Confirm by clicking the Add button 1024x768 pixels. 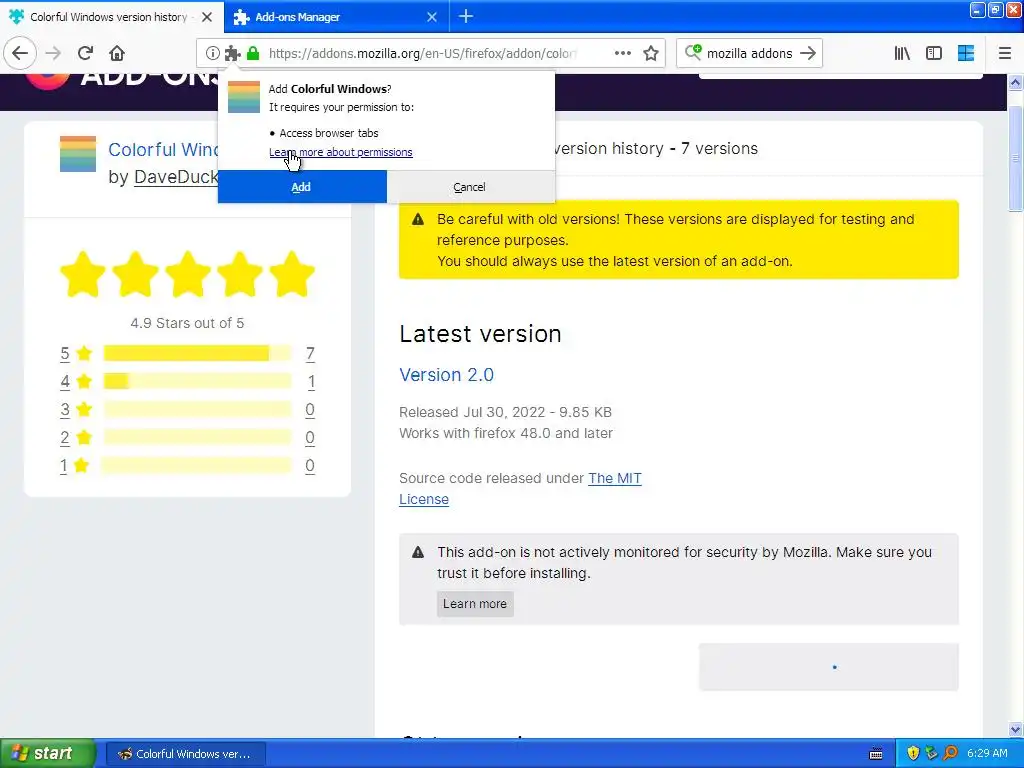tap(302, 187)
